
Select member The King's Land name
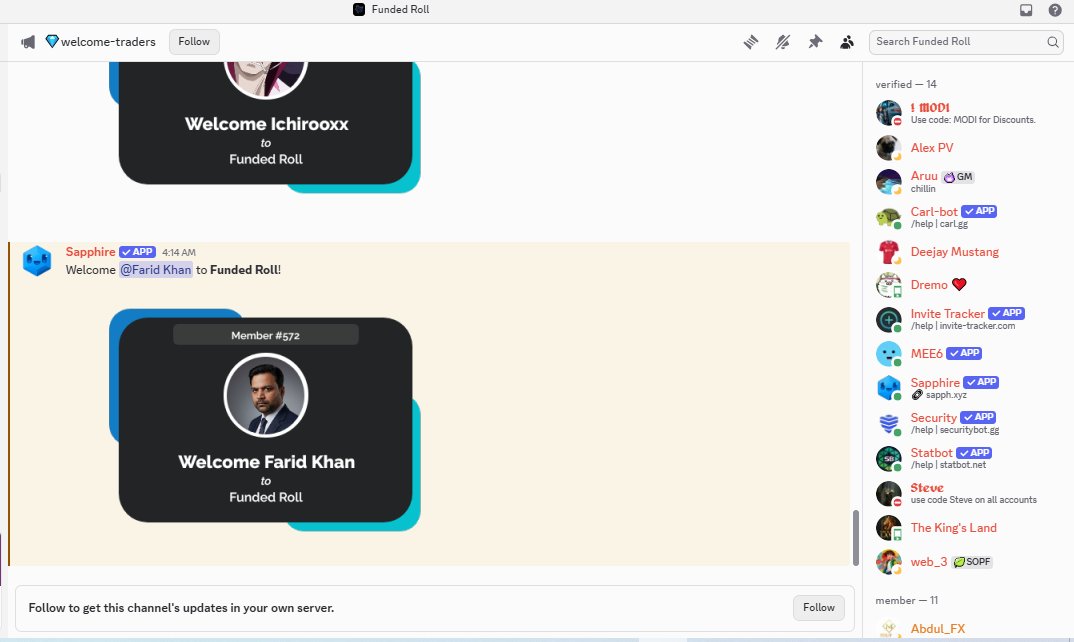point(953,528)
